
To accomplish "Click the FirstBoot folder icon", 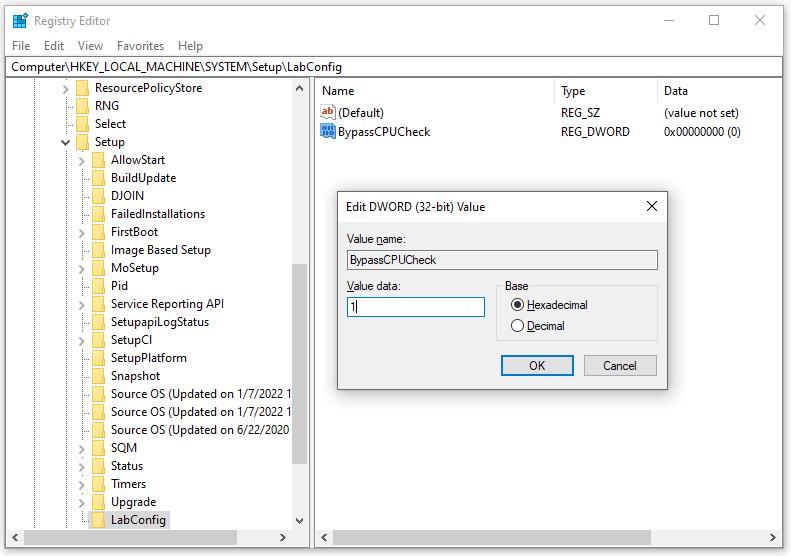I will coord(99,232).
